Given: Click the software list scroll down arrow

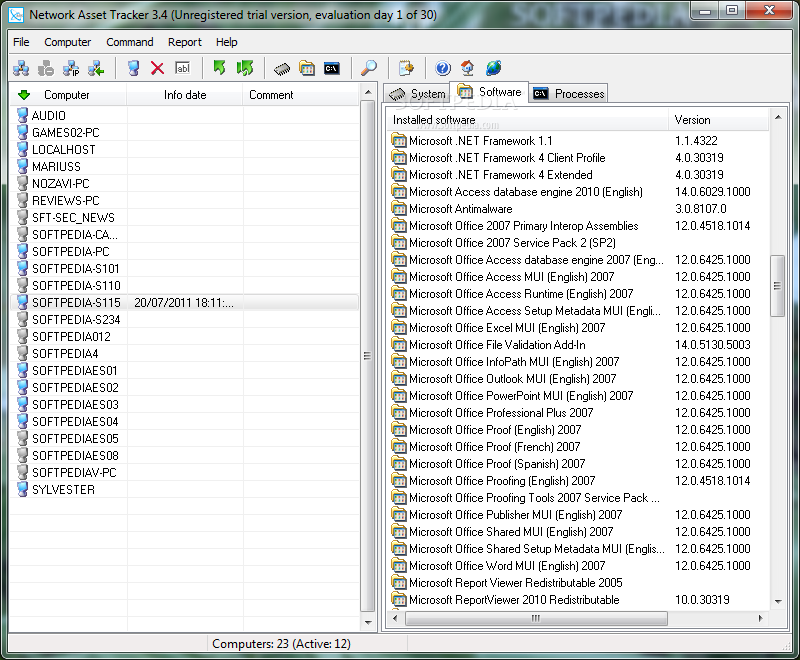Looking at the screenshot, I should (778, 602).
